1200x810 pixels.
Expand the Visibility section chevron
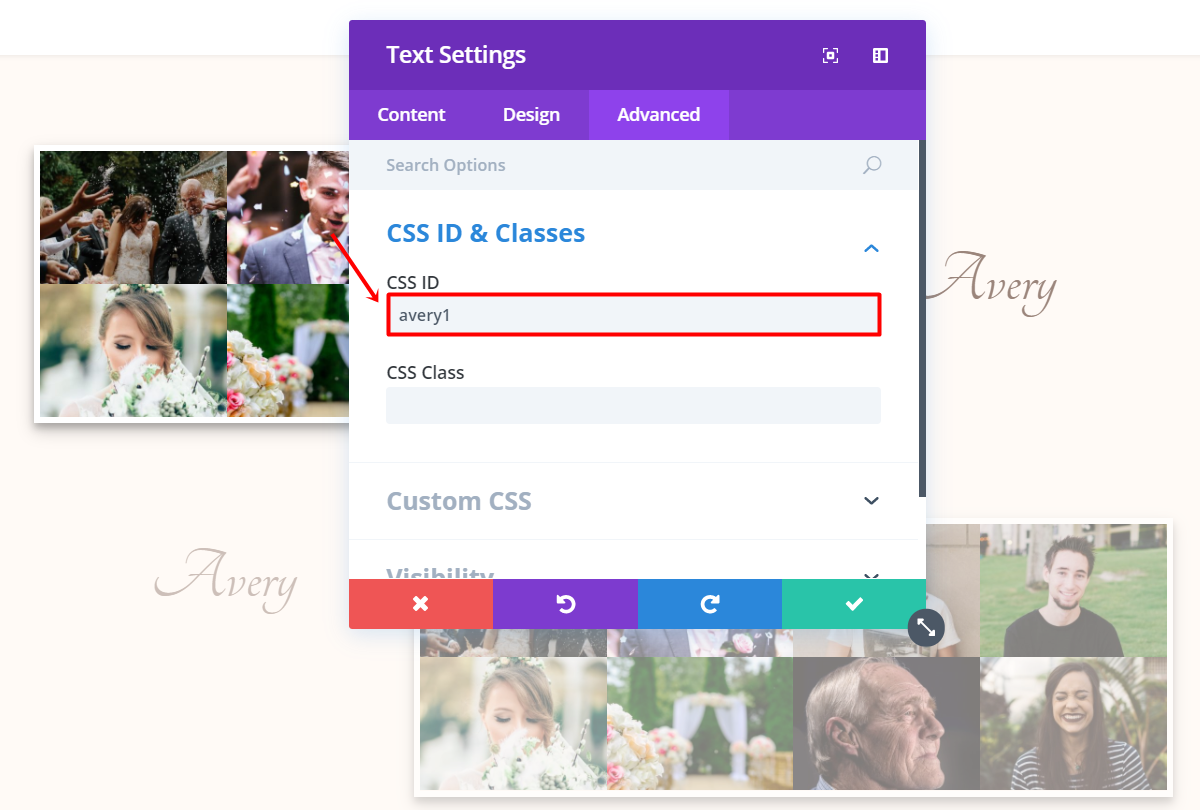pyautogui.click(x=871, y=576)
